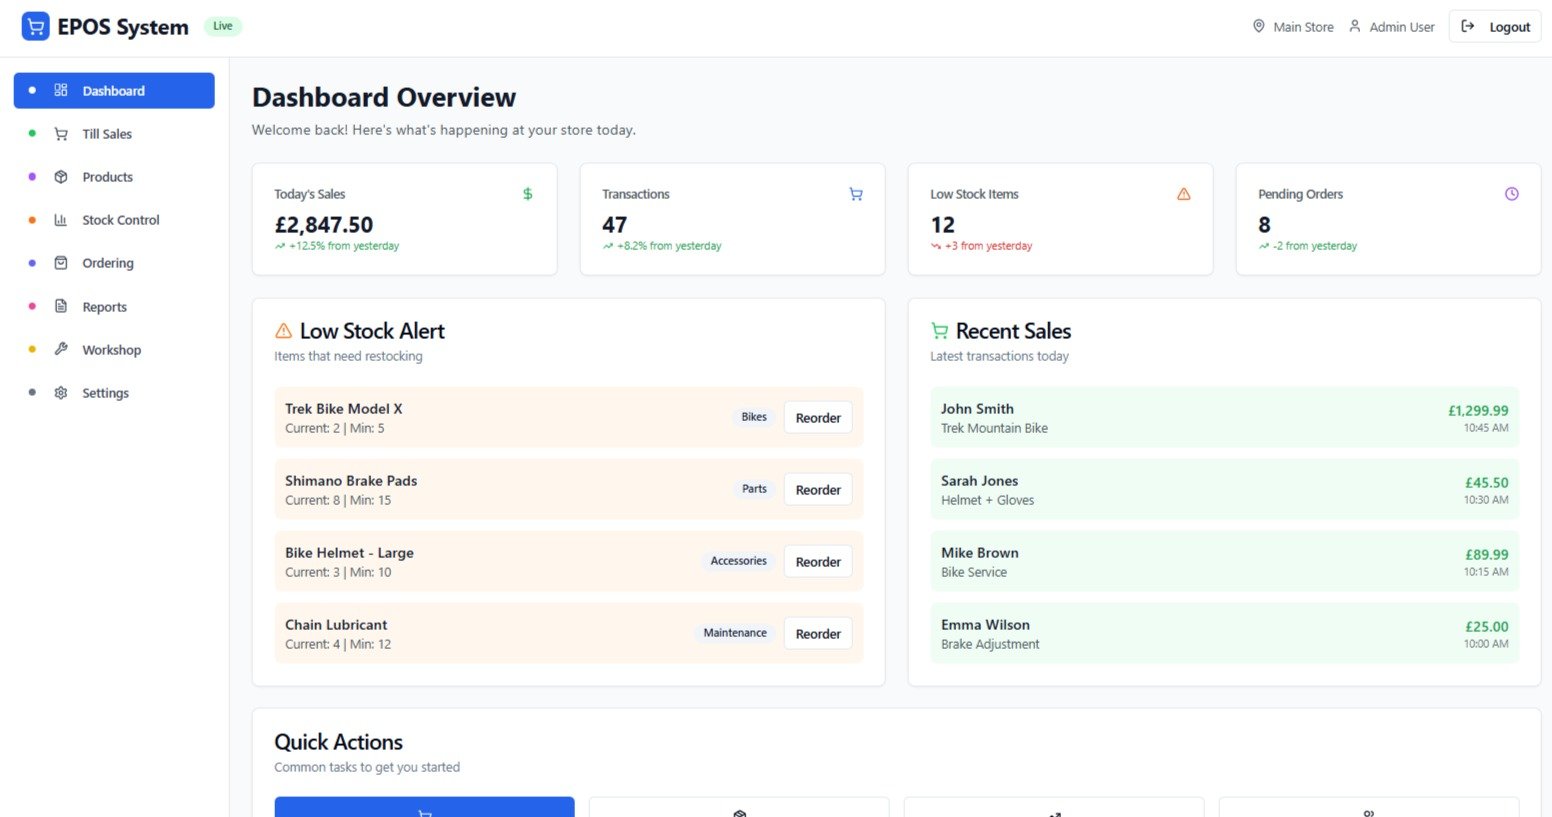Click the EPOS System shopping cart logo

click(x=35, y=27)
